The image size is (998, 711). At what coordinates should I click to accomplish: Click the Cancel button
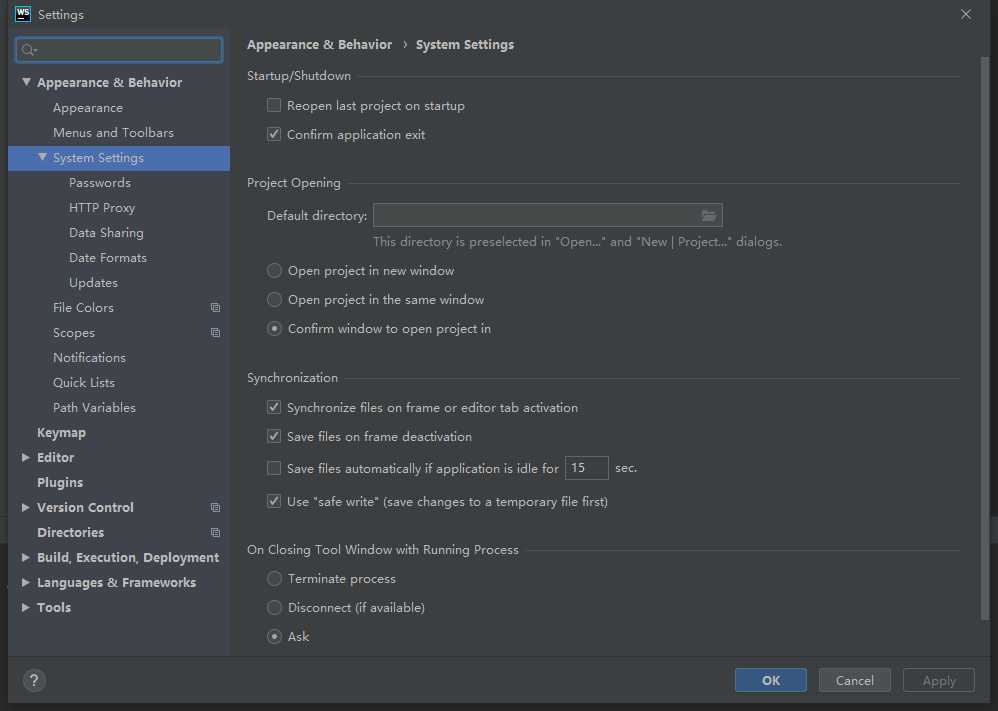[855, 680]
